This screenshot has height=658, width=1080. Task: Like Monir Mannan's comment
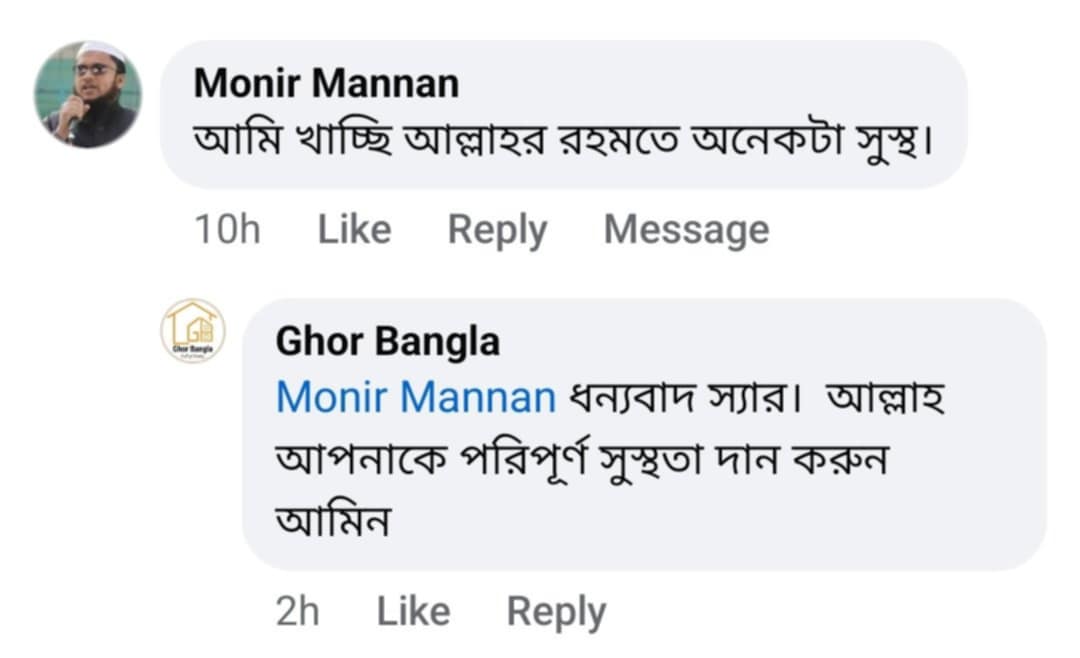coord(354,230)
